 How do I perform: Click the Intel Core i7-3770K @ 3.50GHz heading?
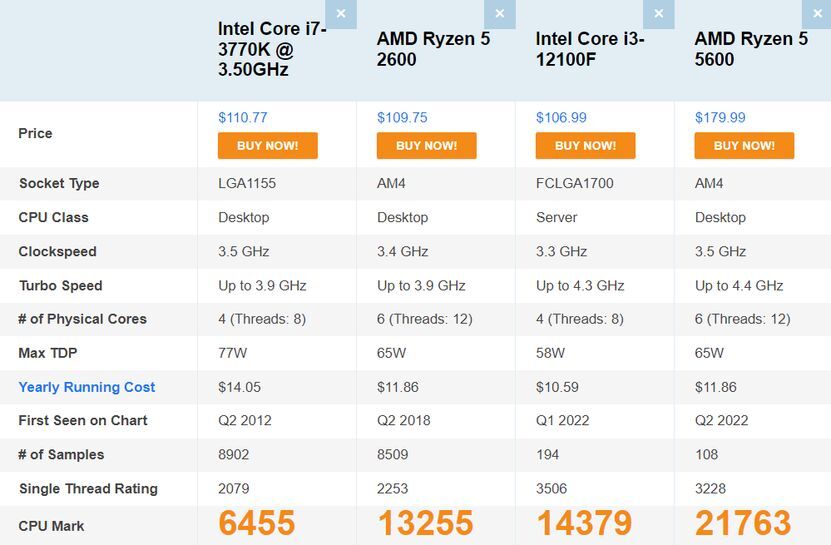[272, 49]
